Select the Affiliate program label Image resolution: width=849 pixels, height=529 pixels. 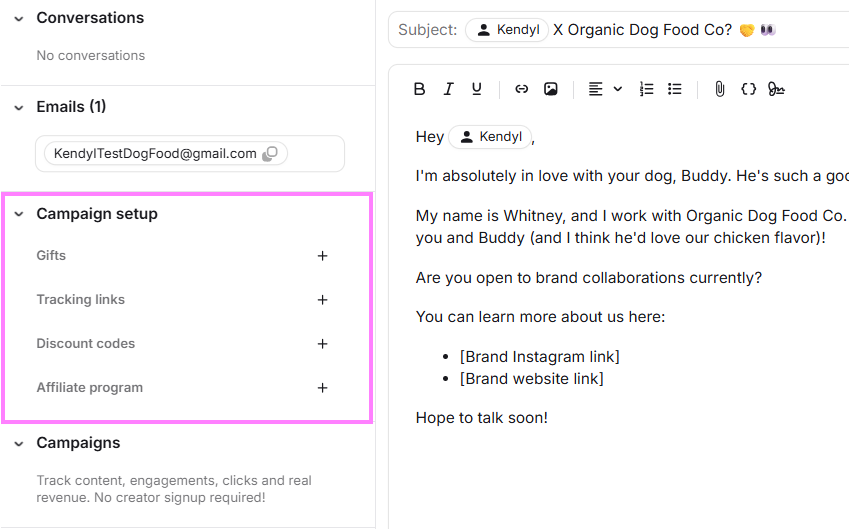[89, 388]
